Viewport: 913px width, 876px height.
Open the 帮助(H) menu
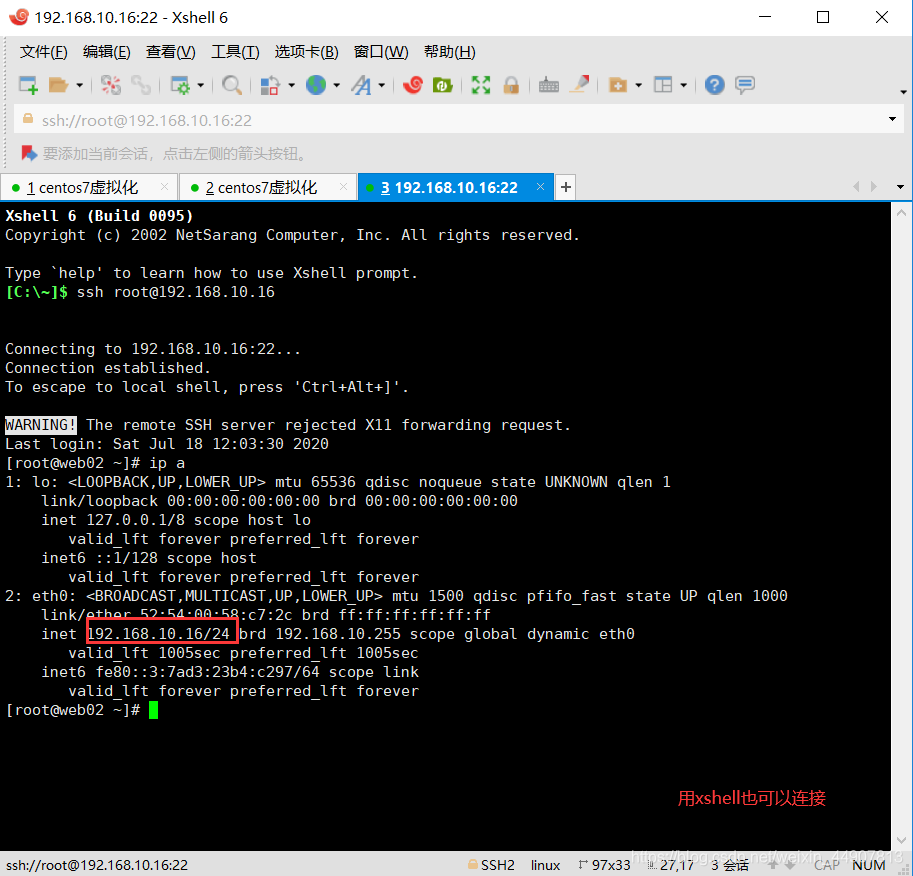tap(450, 52)
